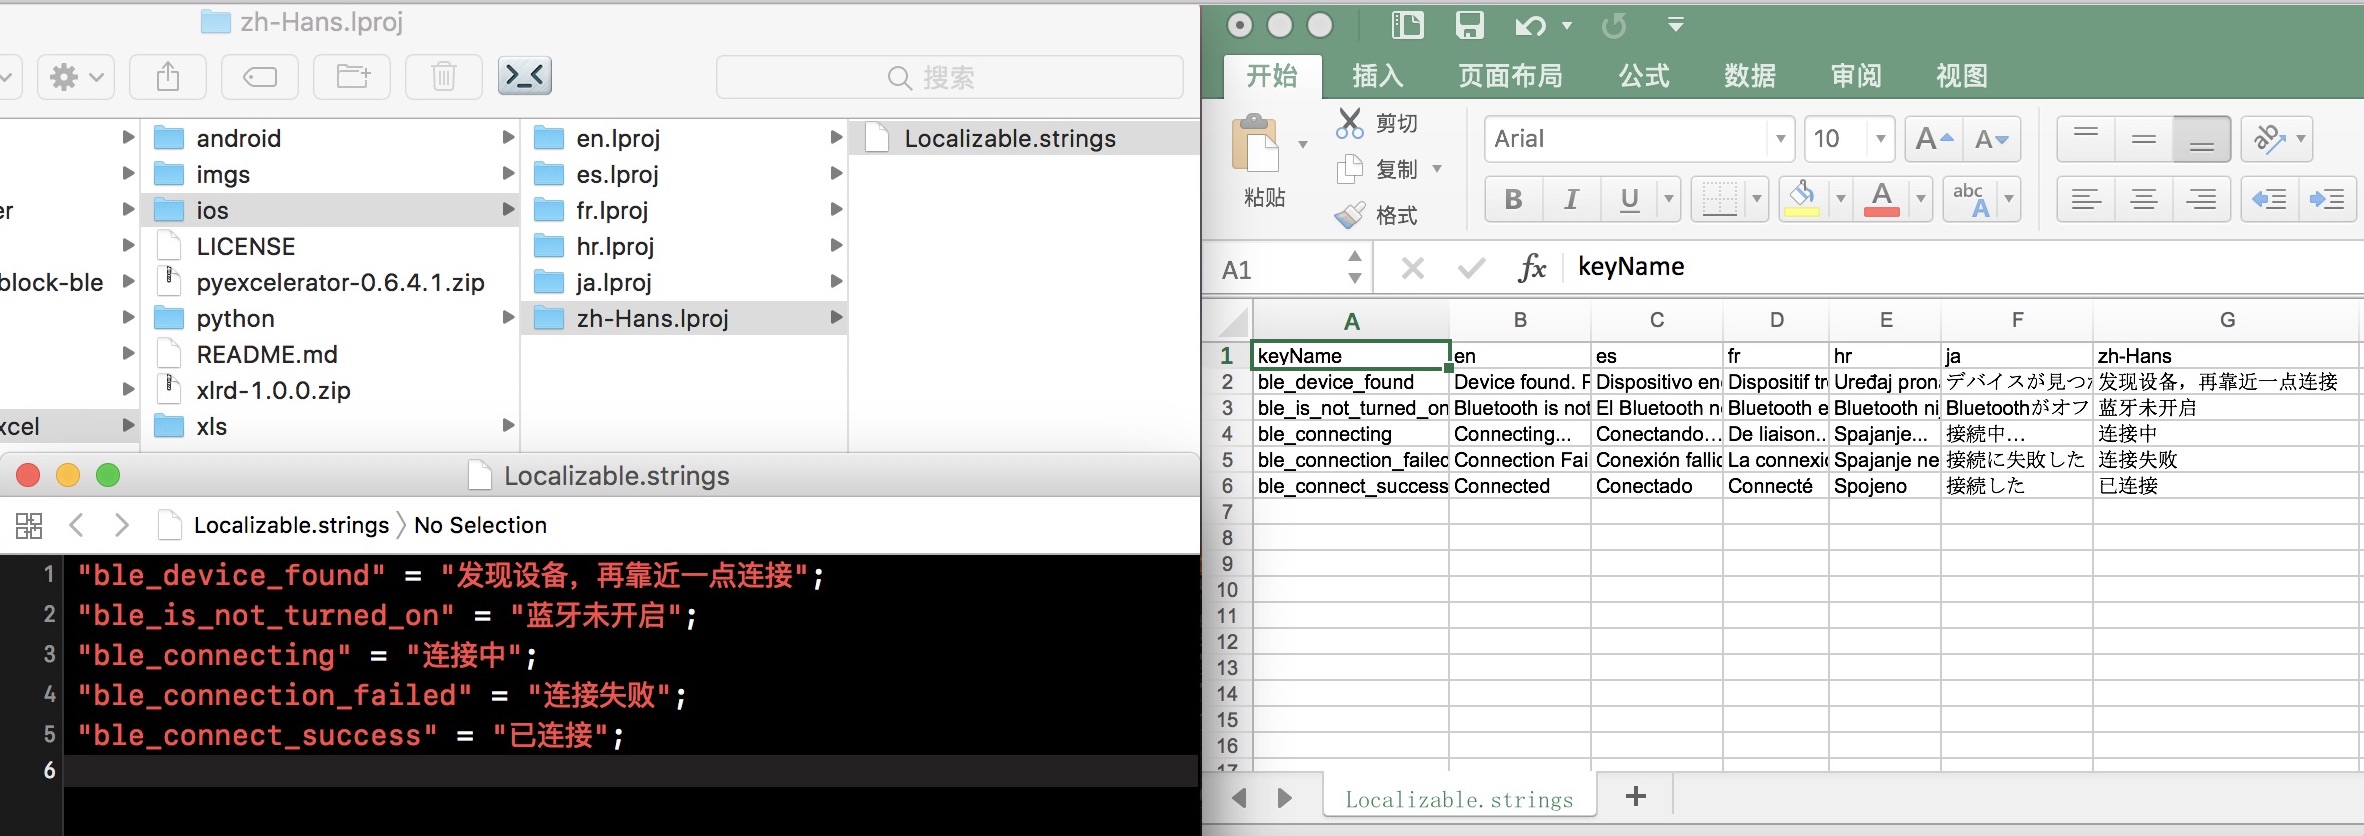The image size is (2364, 836).
Task: Open the font size dropdown
Action: [x=1881, y=139]
